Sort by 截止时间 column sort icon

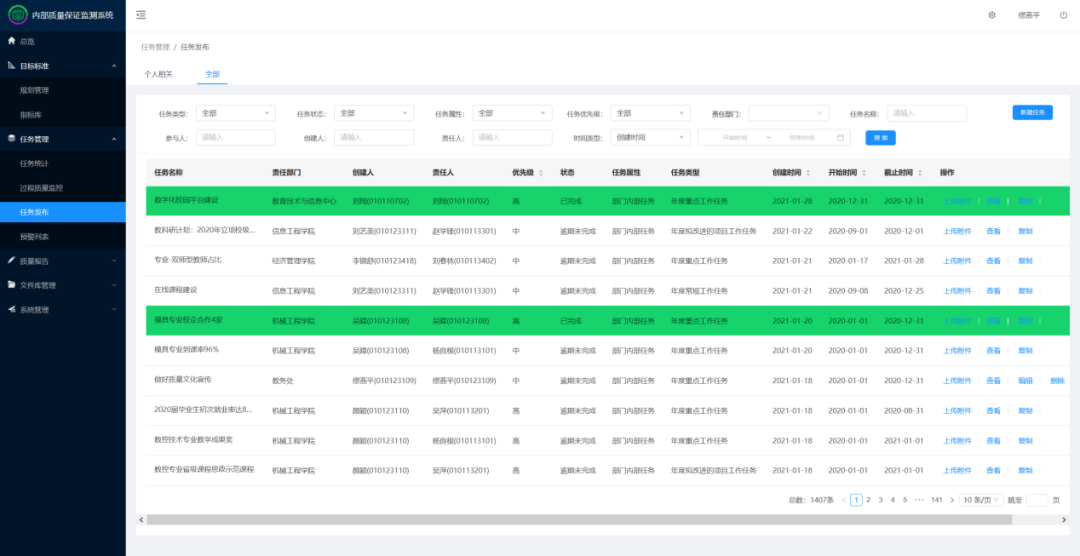(920, 173)
